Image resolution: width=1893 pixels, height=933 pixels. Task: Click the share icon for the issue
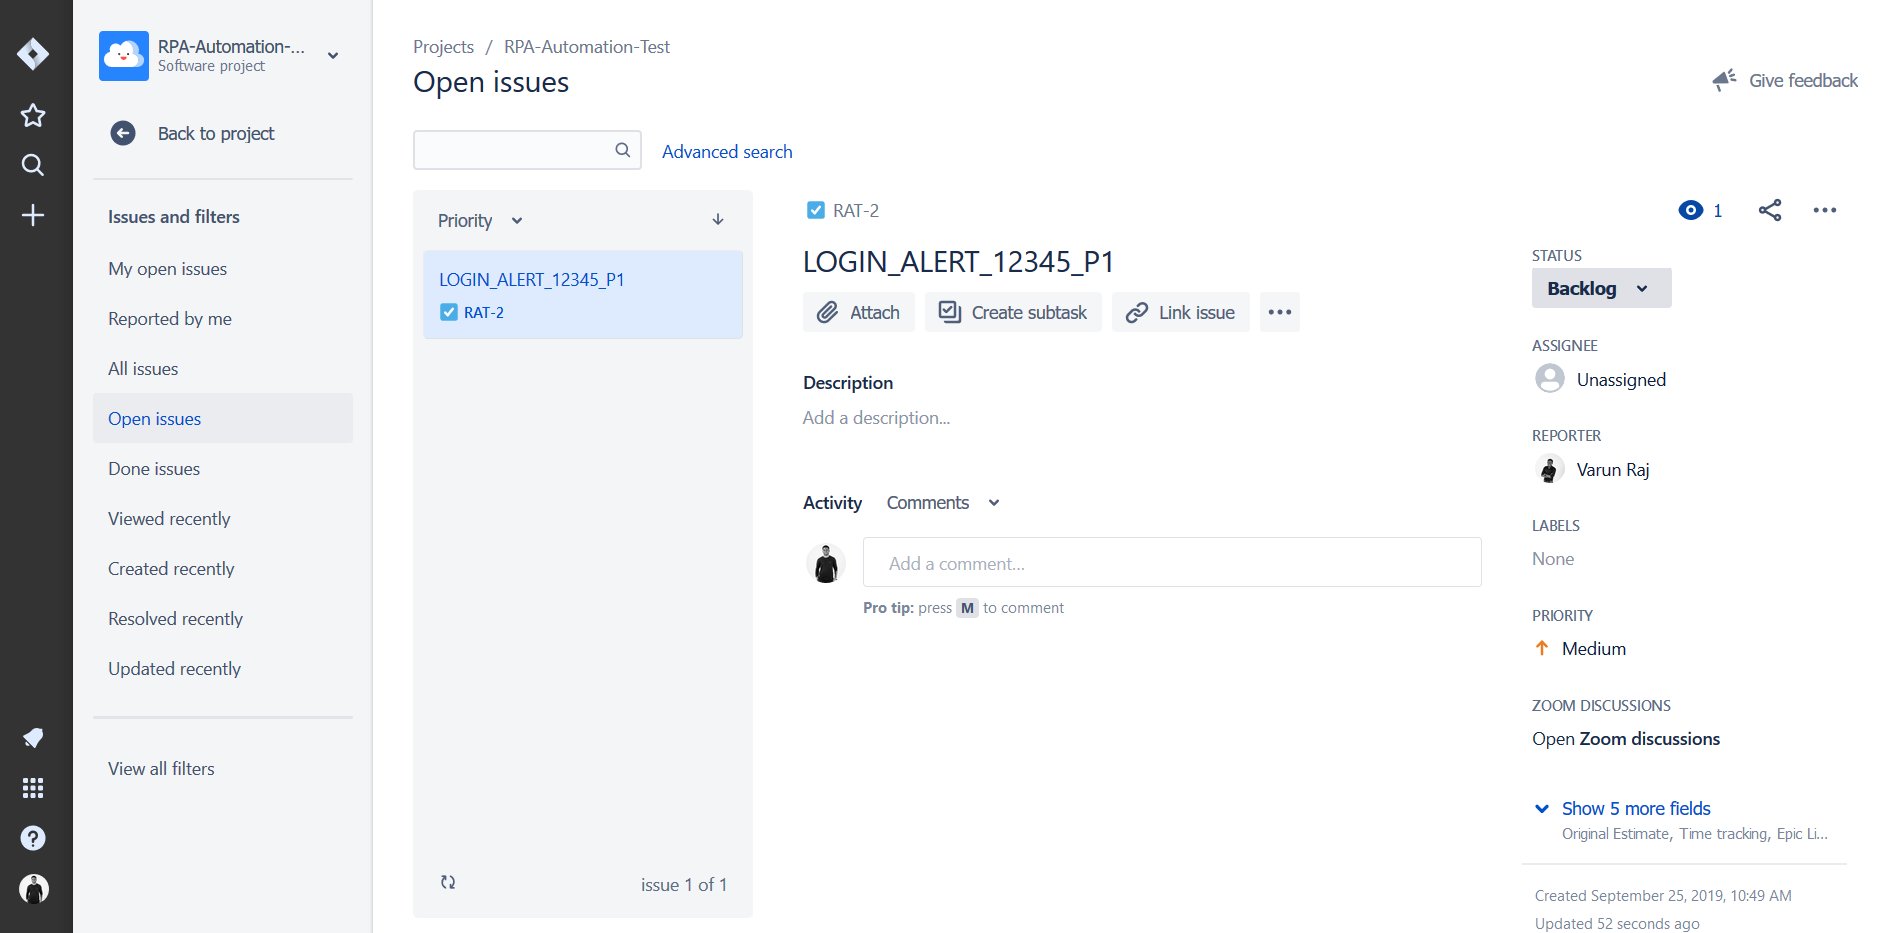click(1769, 210)
